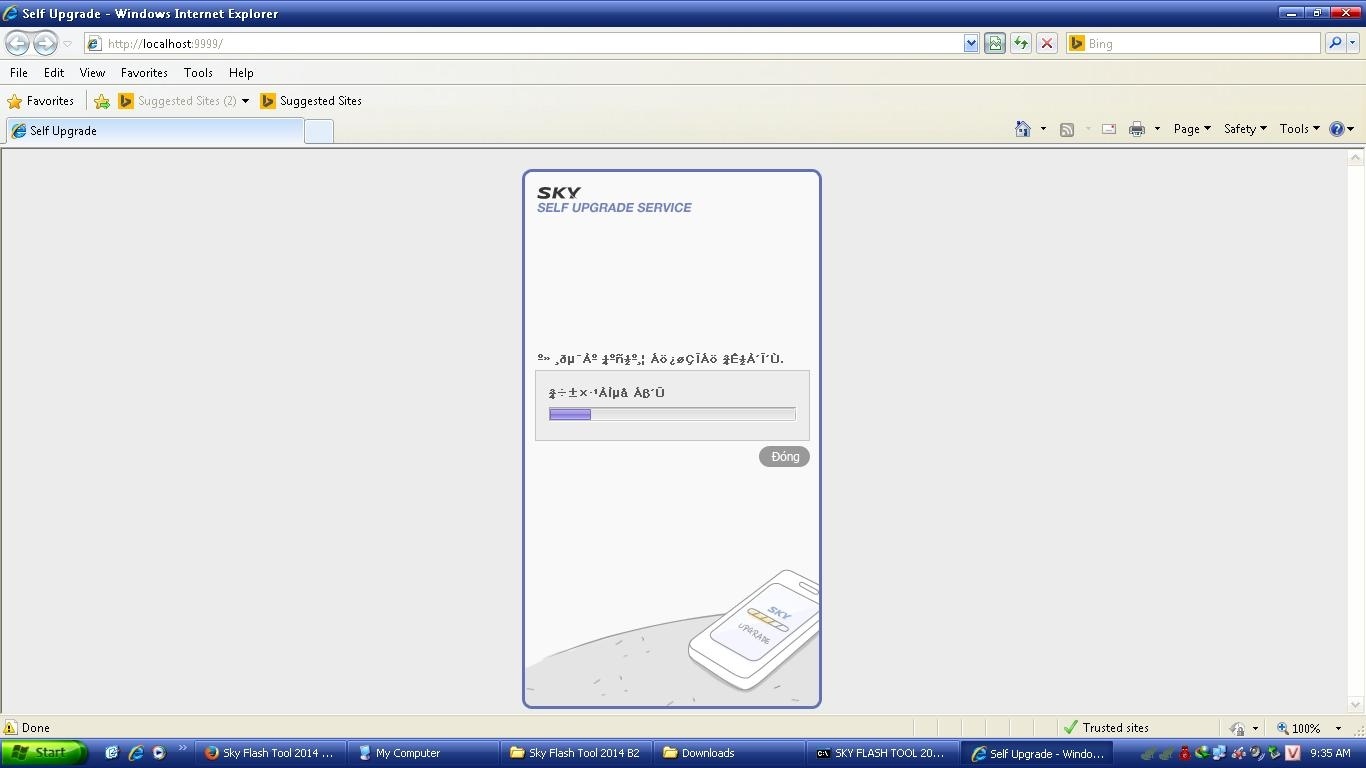1366x768 pixels.
Task: Add current page to Favorites bar
Action: point(102,101)
